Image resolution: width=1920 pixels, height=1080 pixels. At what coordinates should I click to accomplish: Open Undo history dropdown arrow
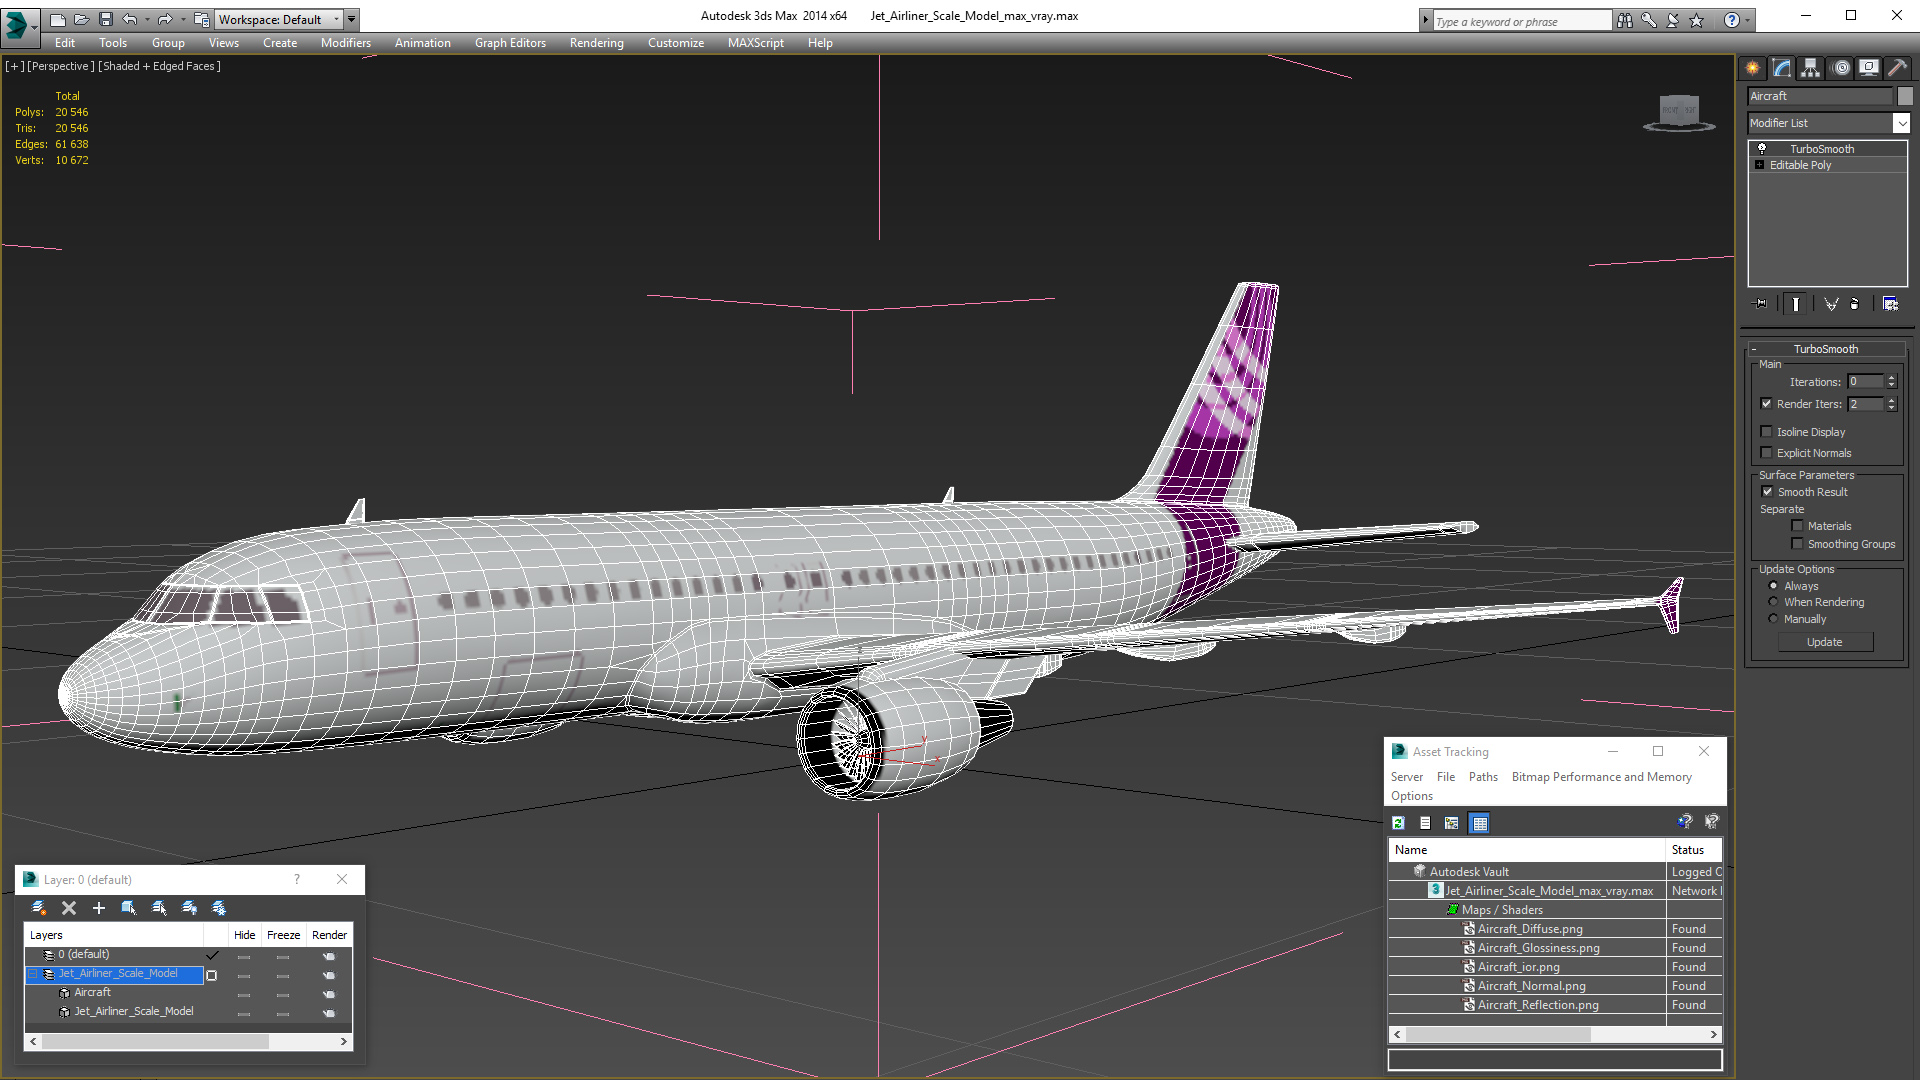tap(147, 19)
